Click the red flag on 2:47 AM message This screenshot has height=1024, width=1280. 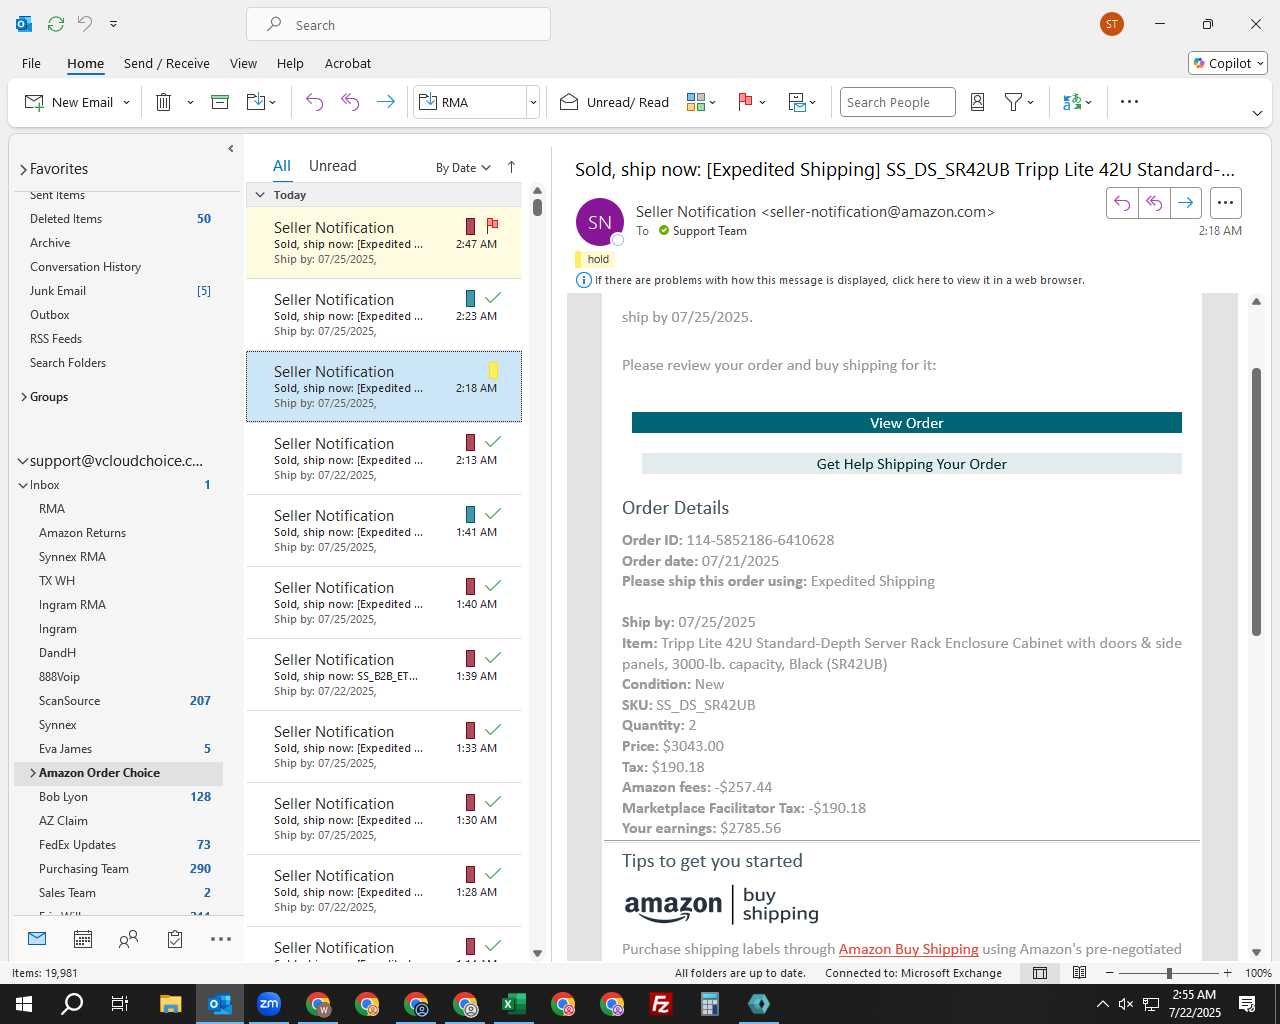[492, 226]
